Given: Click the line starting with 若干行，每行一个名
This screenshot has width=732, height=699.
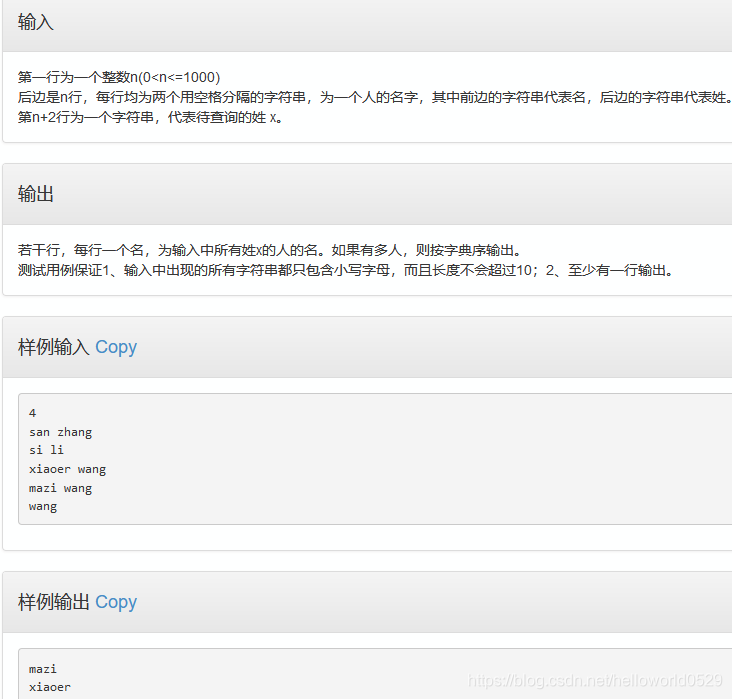Looking at the screenshot, I should pyautogui.click(x=269, y=250).
